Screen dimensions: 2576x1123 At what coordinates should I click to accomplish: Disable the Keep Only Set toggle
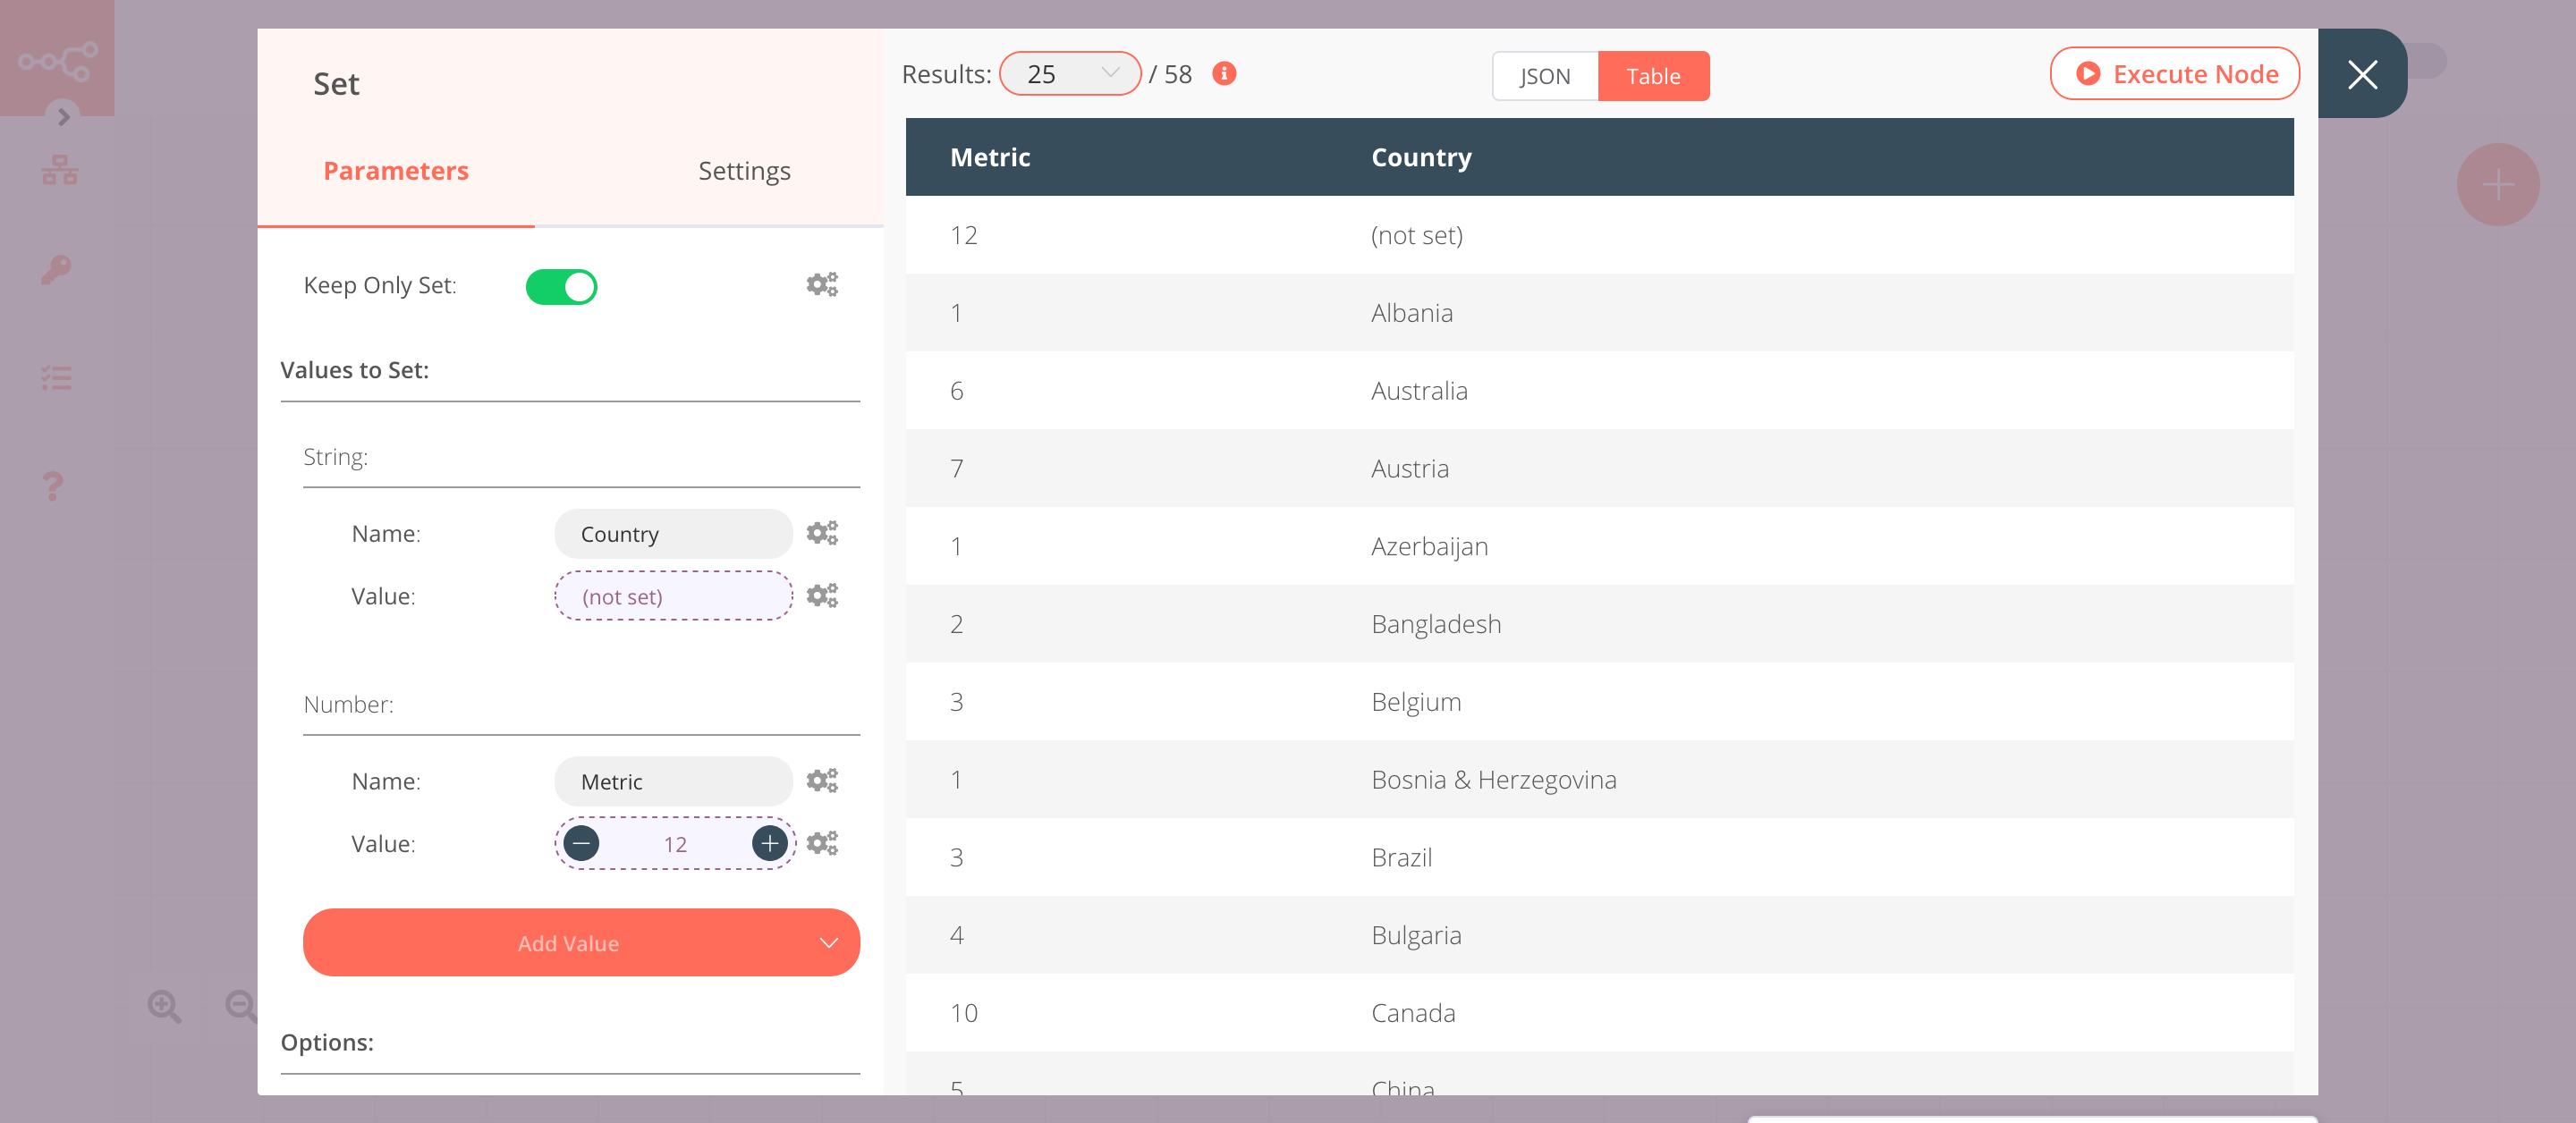point(562,286)
